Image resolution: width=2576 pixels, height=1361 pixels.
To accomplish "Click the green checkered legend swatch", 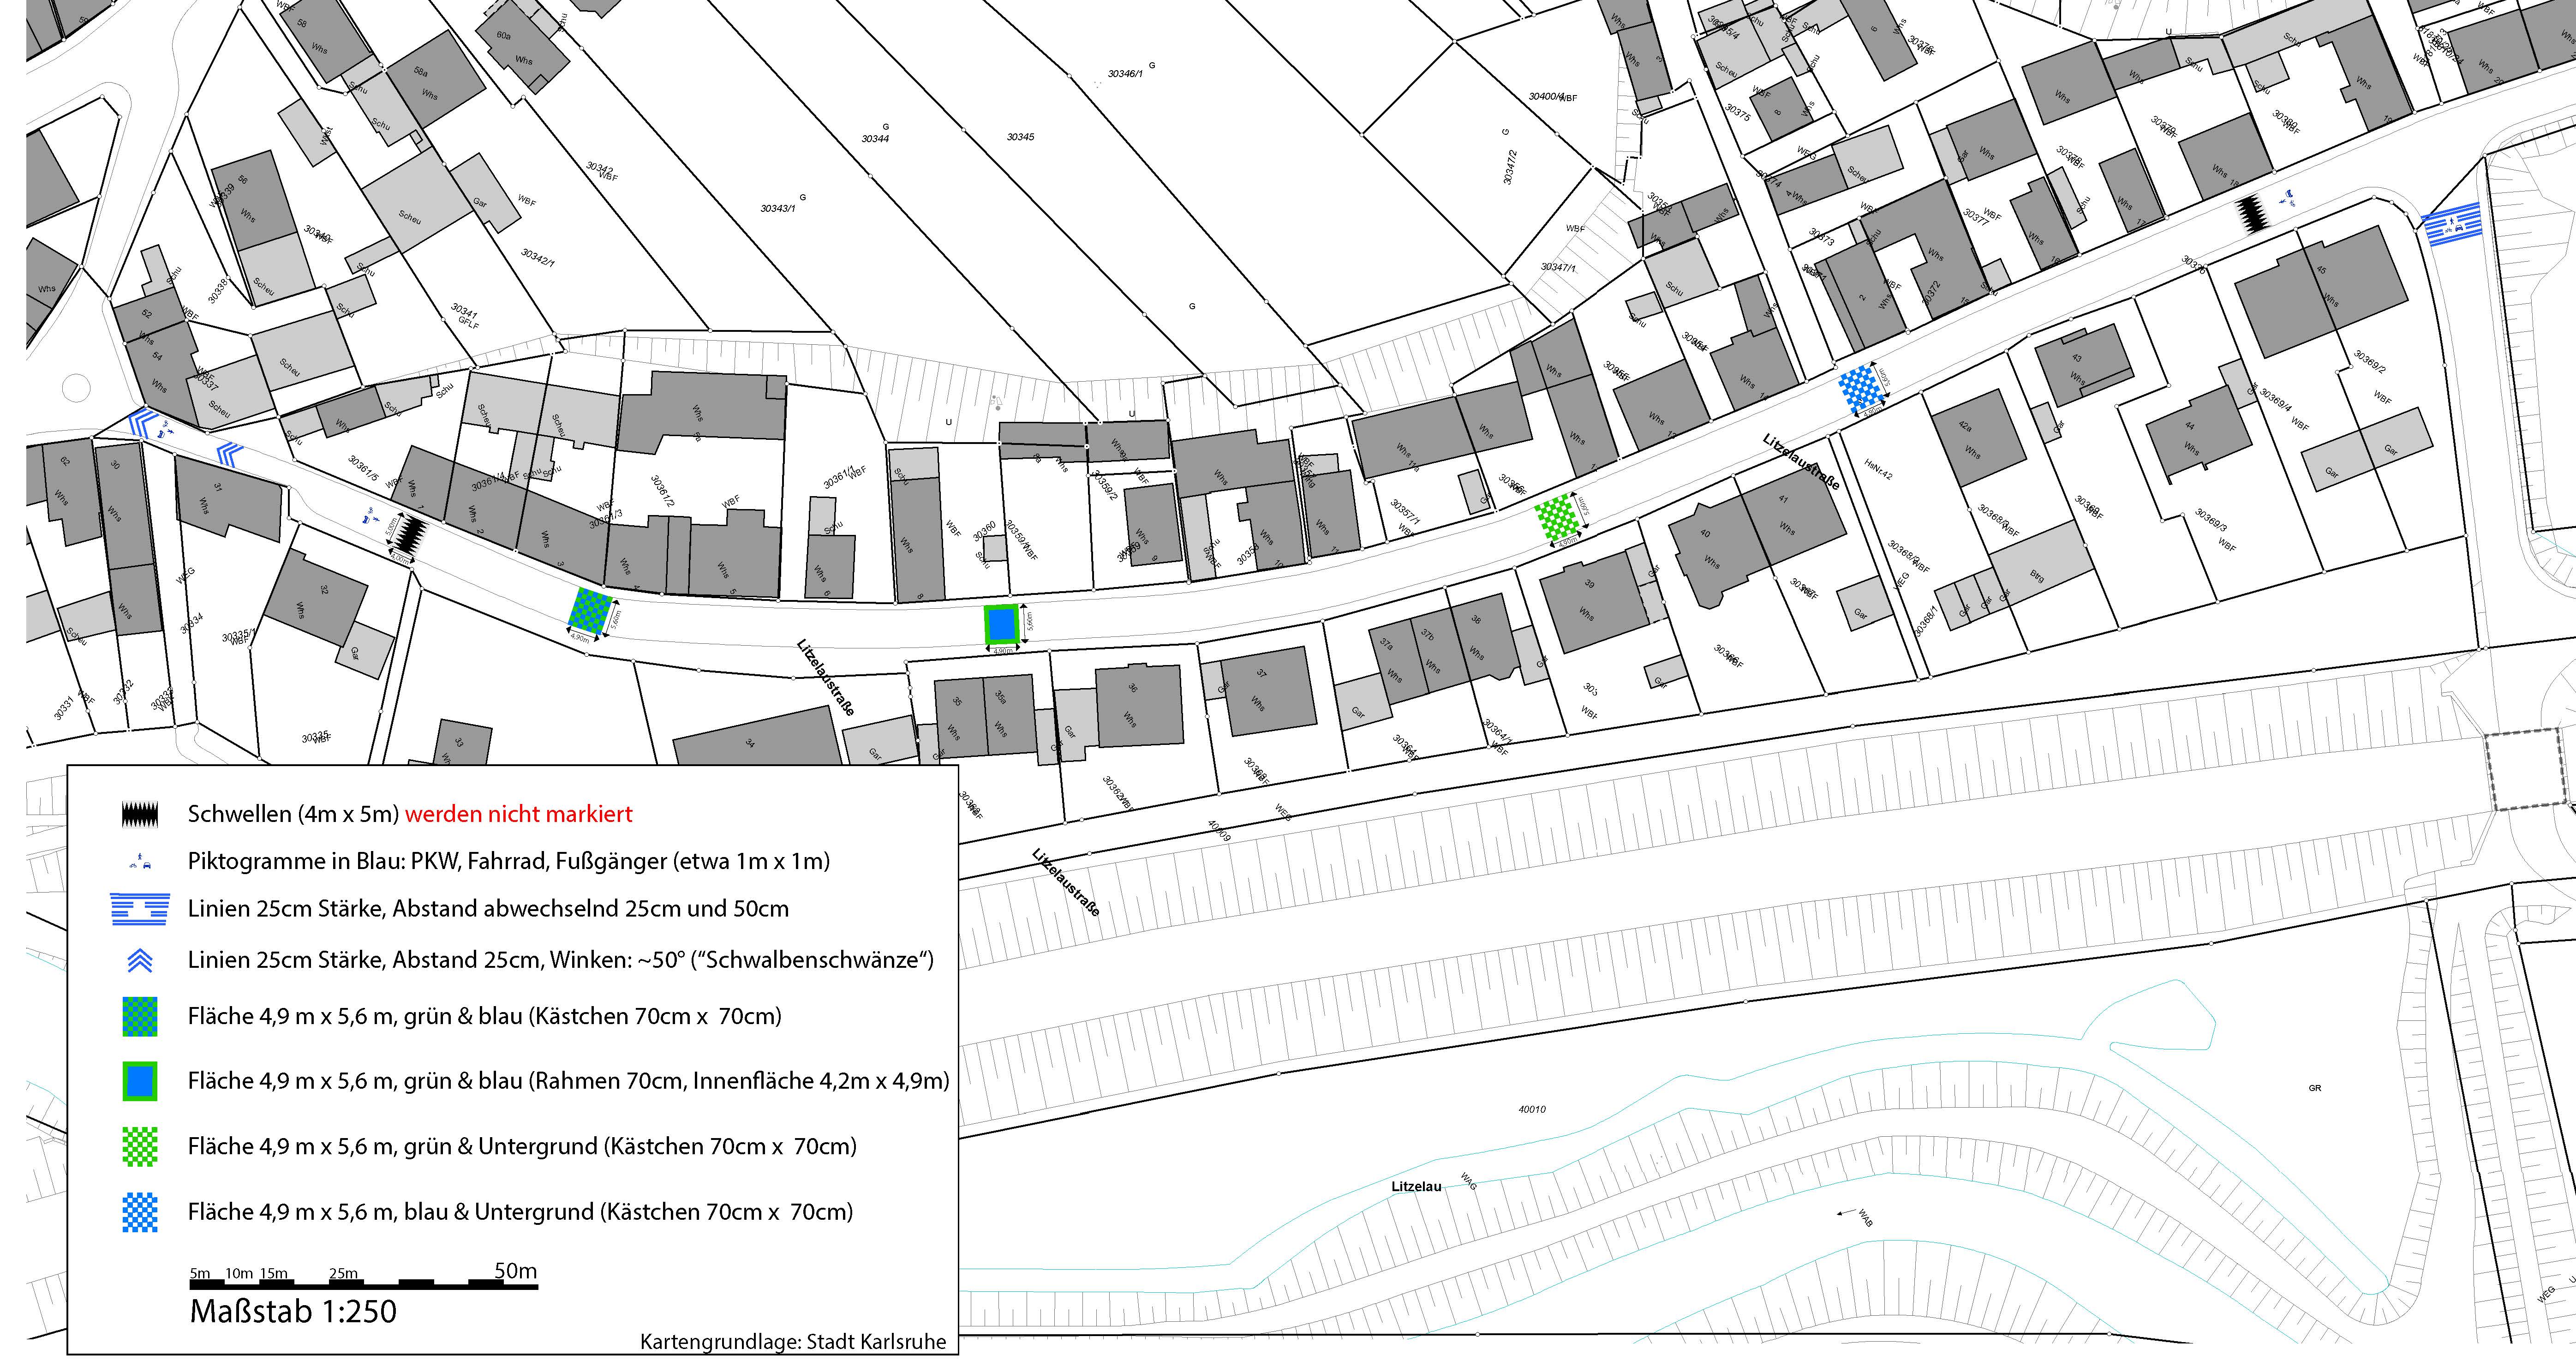I will click(140, 1146).
